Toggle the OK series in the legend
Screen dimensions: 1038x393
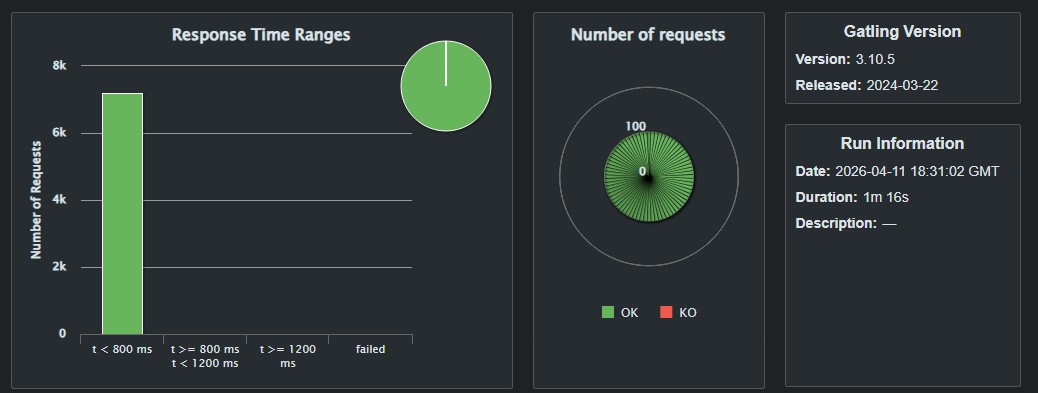620,313
